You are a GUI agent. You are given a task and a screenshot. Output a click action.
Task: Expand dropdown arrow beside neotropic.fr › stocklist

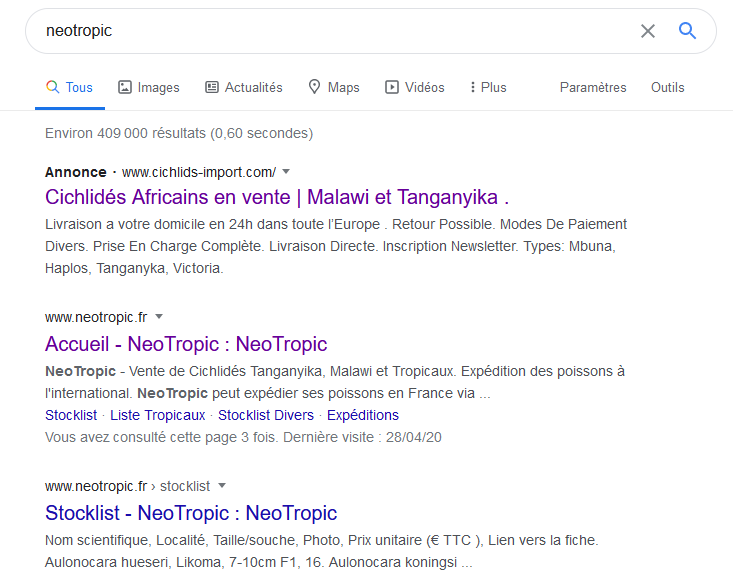(222, 485)
